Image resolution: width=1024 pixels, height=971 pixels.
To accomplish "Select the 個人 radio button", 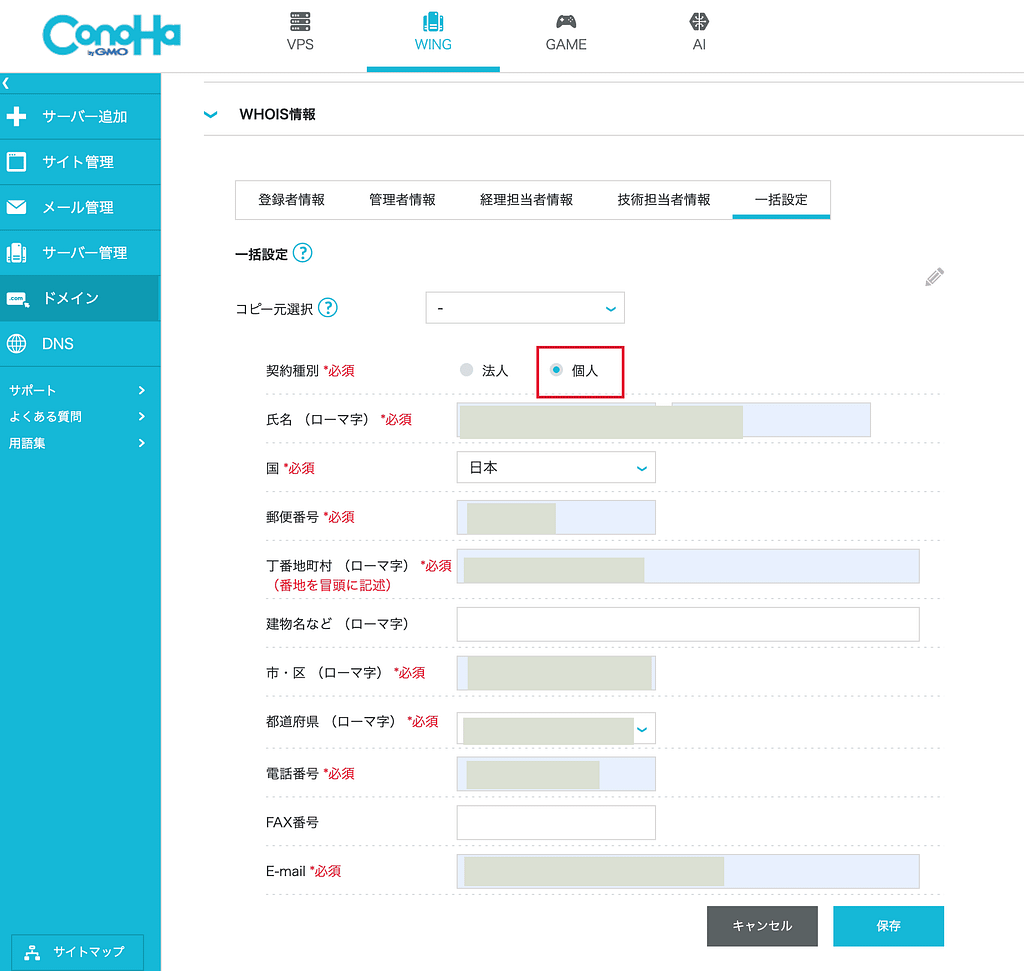I will (556, 369).
